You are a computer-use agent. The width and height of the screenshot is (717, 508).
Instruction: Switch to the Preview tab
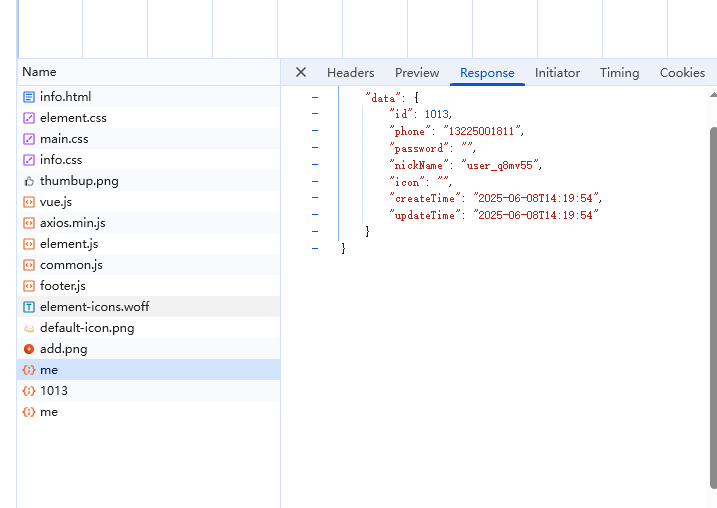417,73
